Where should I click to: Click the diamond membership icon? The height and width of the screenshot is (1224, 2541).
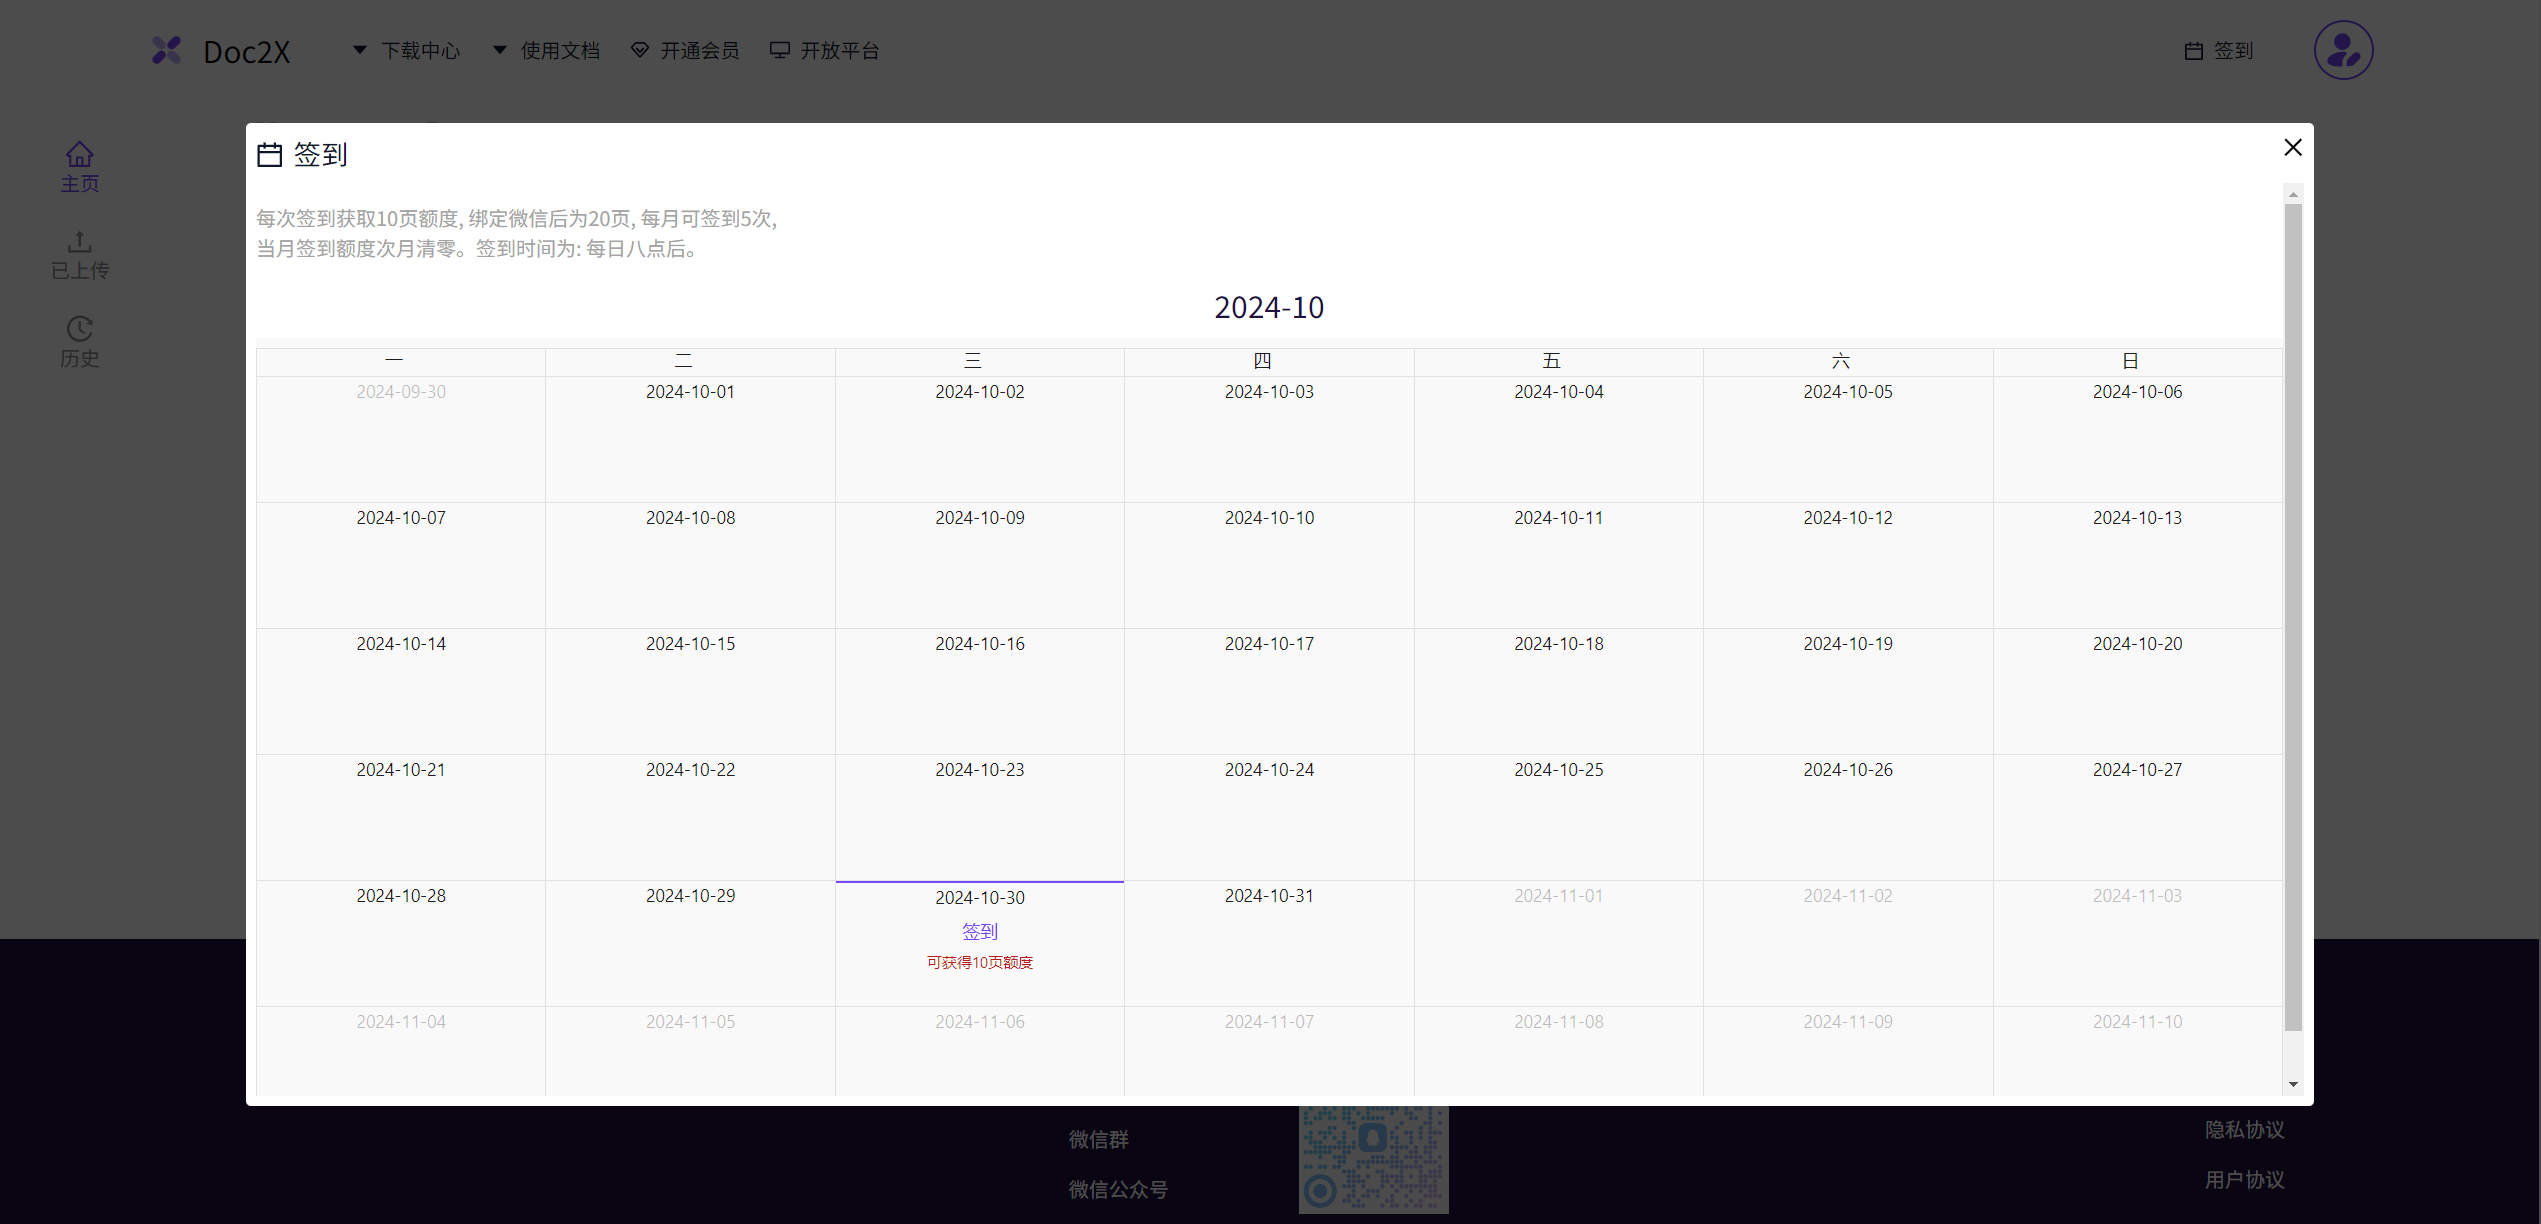tap(640, 50)
